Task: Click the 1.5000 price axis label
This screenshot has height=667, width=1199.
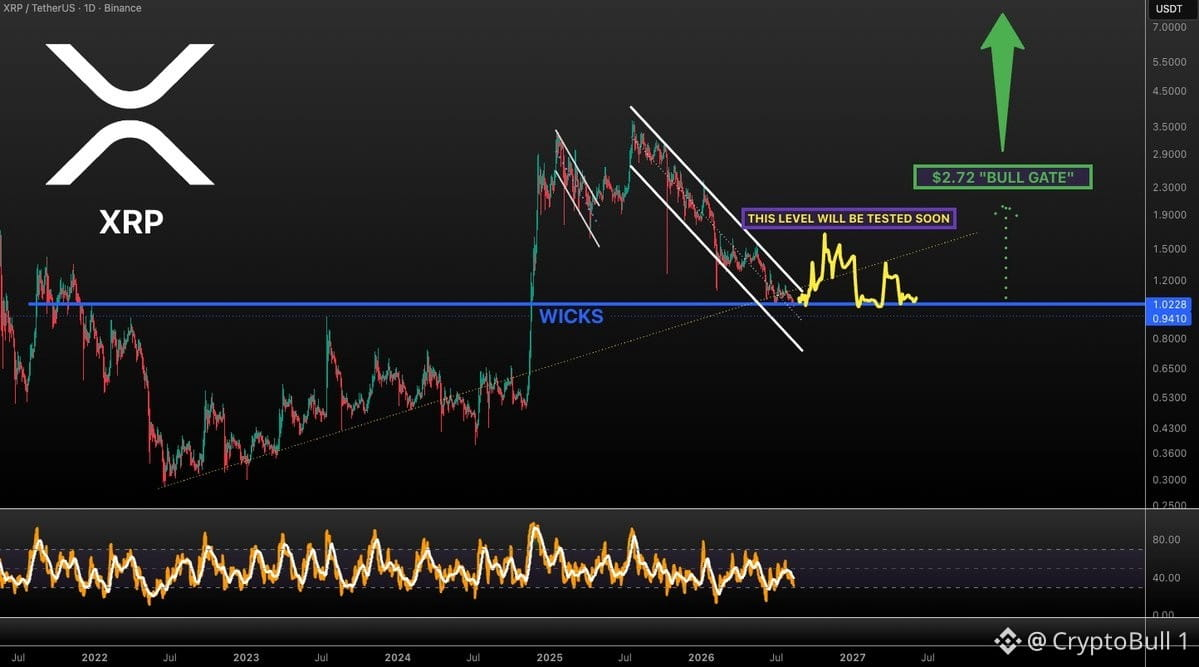Action: point(1169,249)
